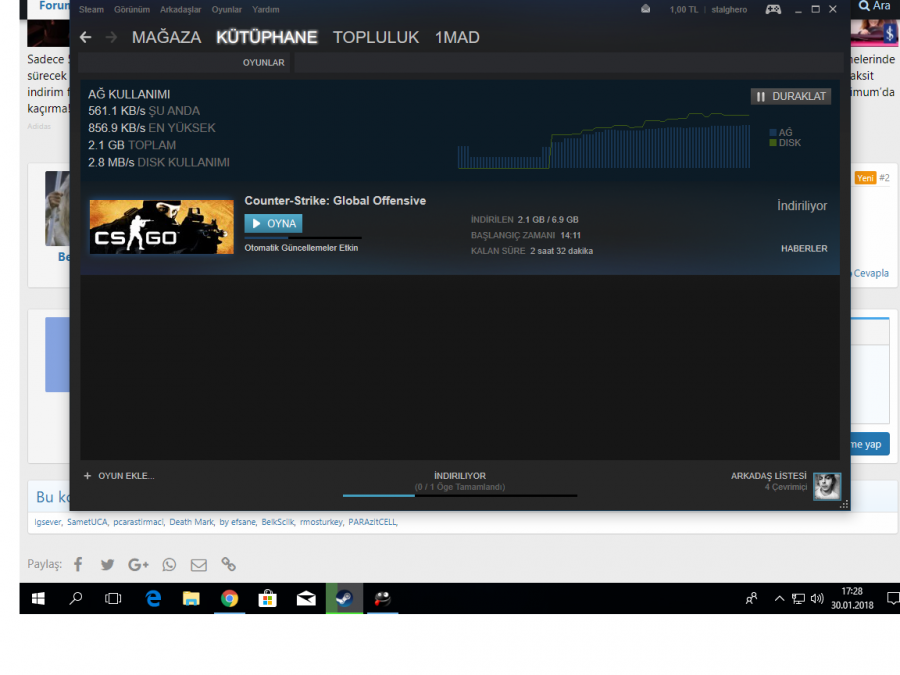Open volume control tray icon

click(x=817, y=599)
